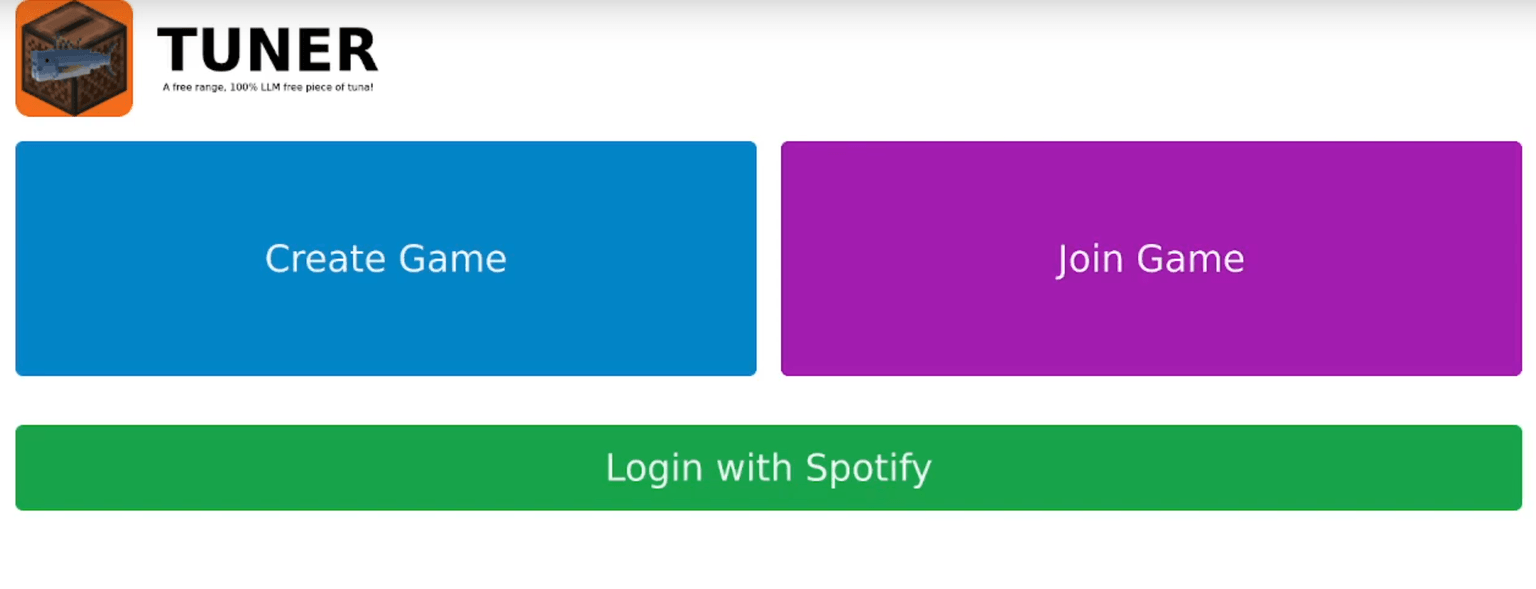Click the "Create Game" label text

click(x=385, y=259)
